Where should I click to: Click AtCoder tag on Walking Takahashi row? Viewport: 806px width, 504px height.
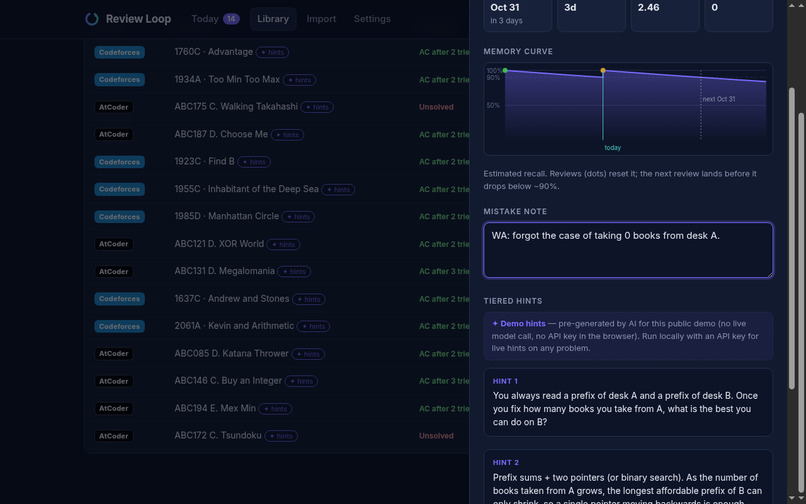pyautogui.click(x=114, y=107)
